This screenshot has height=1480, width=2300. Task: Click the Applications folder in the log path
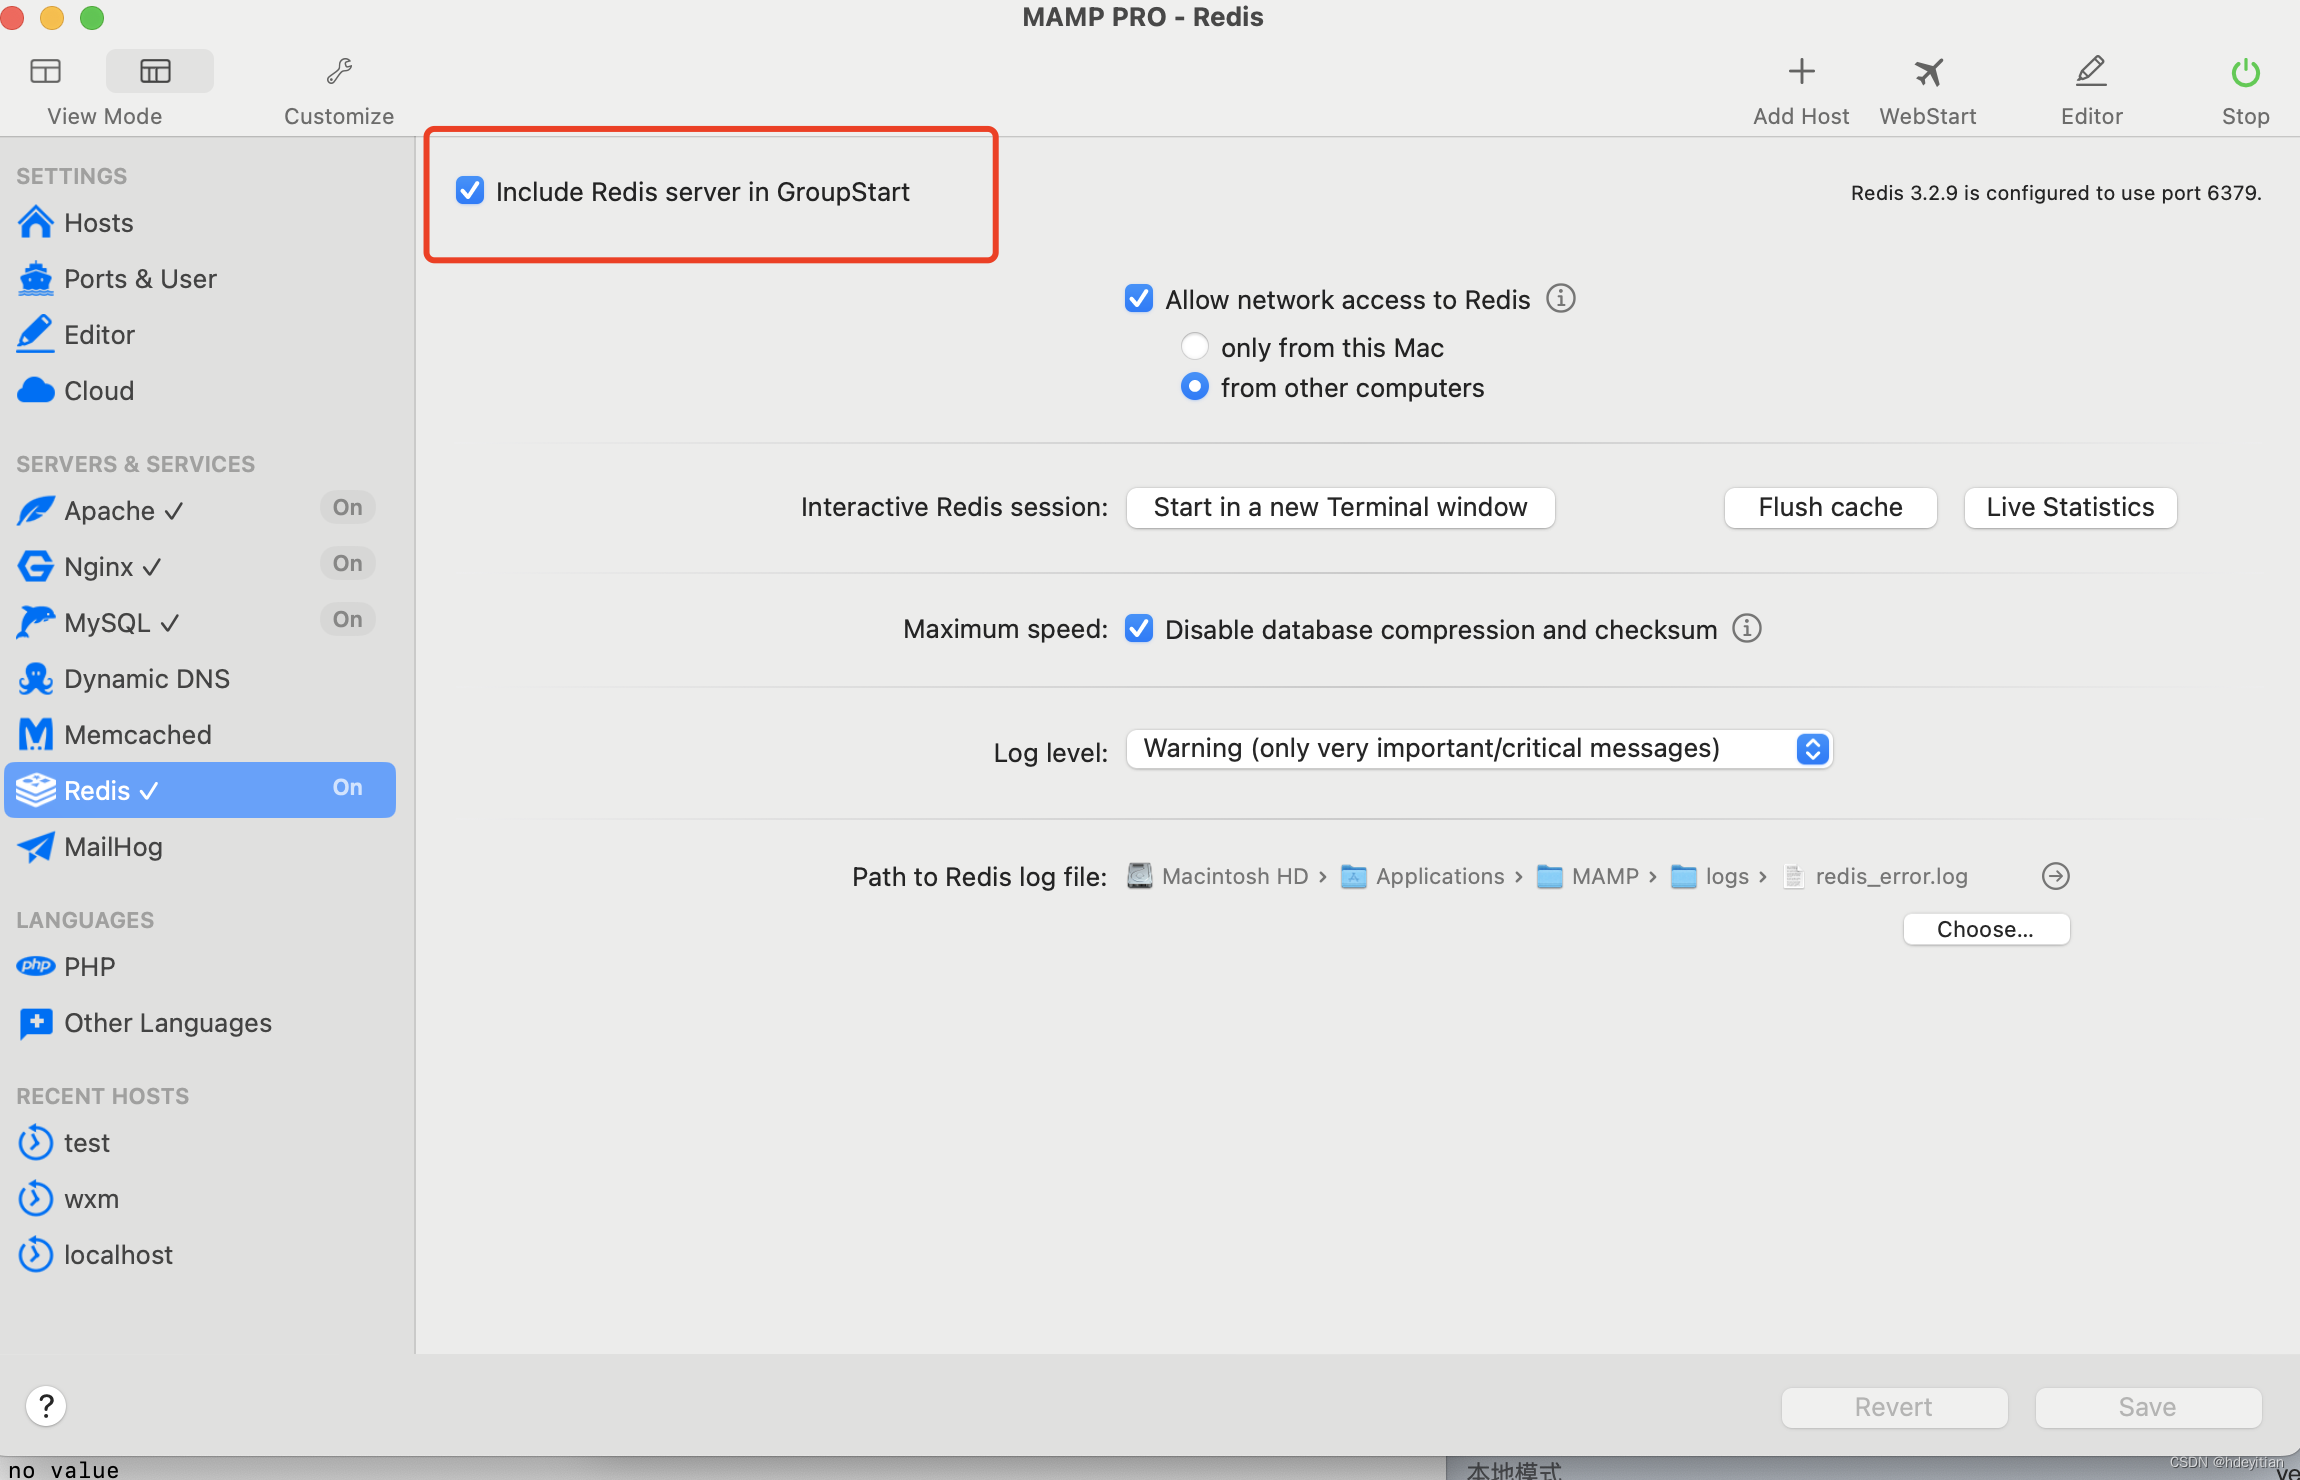(1438, 877)
